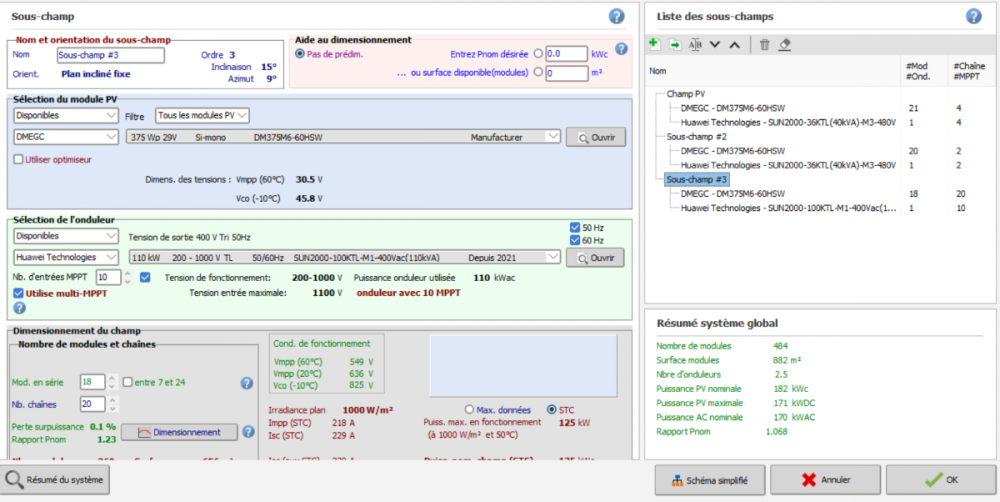Screen dimensions: 1000x502
Task: Click the duplicate sub-array icon with green arrow
Action: [675, 45]
